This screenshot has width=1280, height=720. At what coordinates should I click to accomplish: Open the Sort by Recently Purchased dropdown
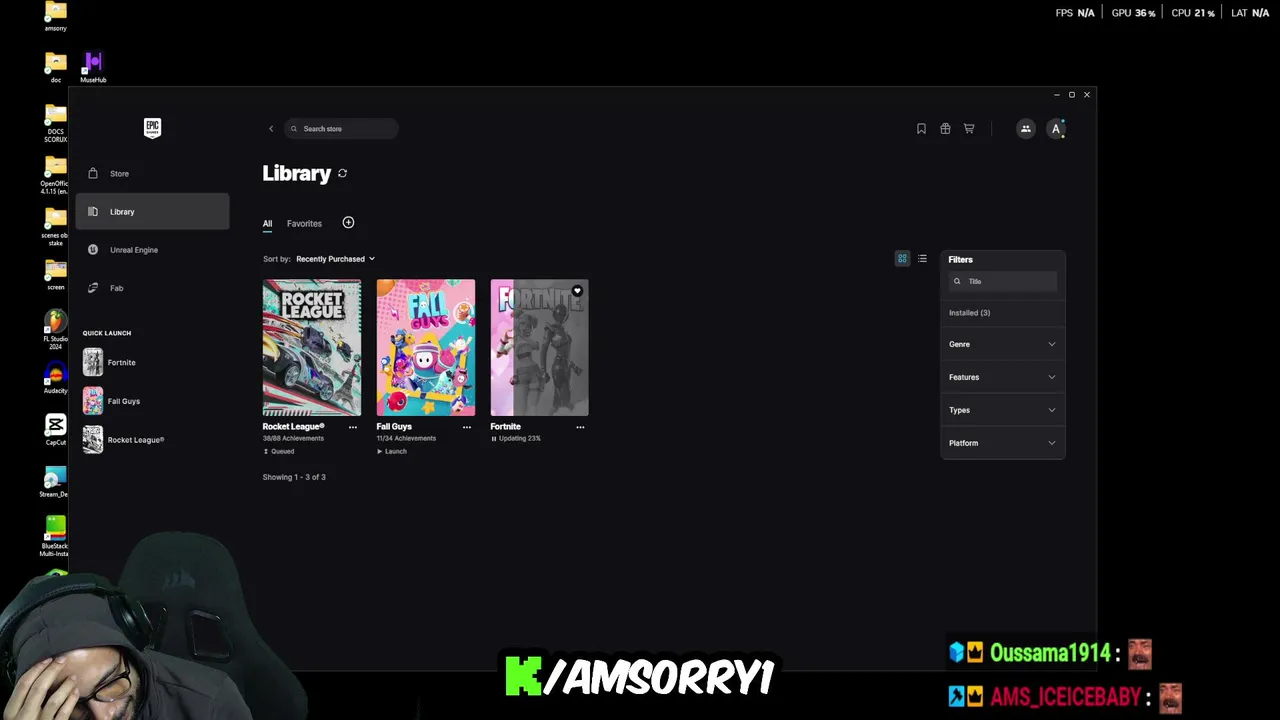[x=335, y=259]
